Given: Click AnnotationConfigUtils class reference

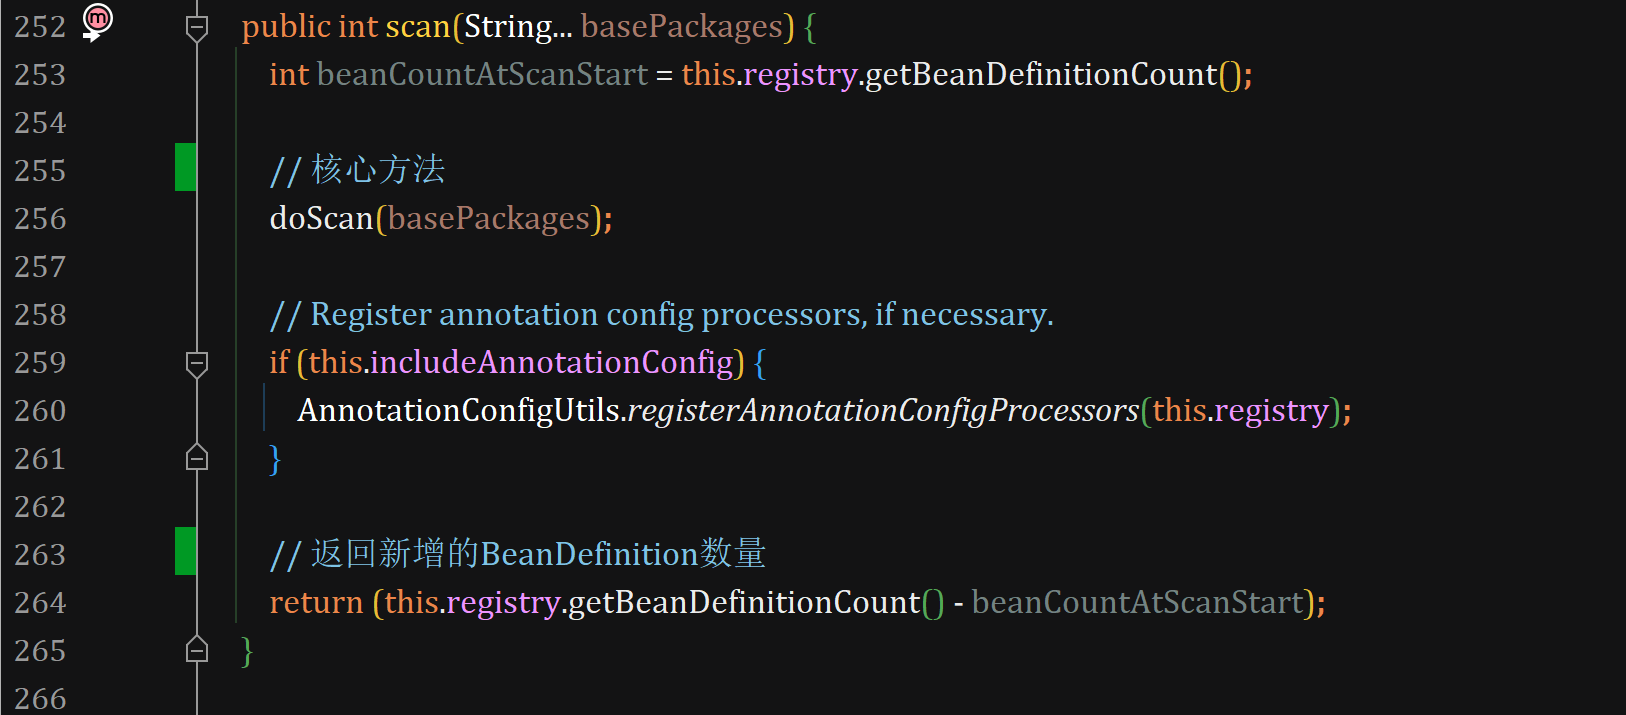Looking at the screenshot, I should pos(459,410).
